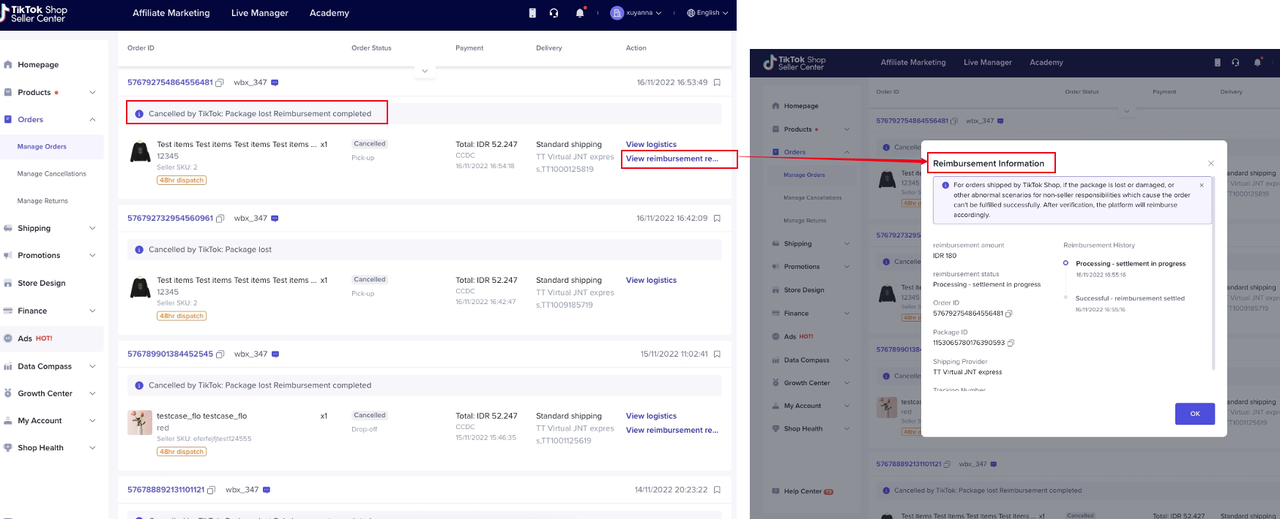Open order ID 576789901384452545 link
This screenshot has height=519, width=1280.
170,354
